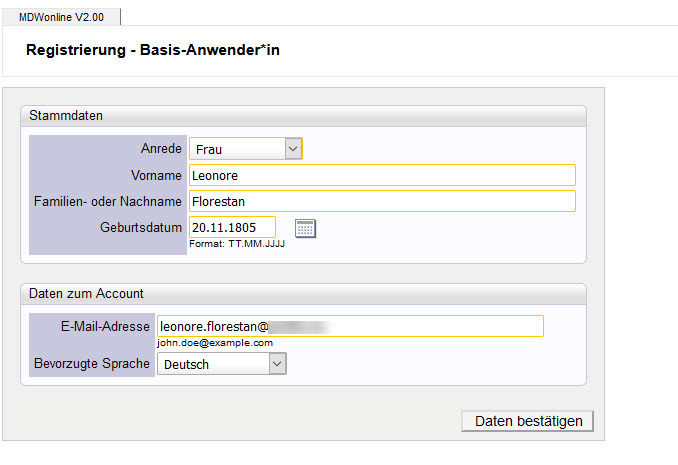Click the Geburtsdatum field label

(141, 227)
